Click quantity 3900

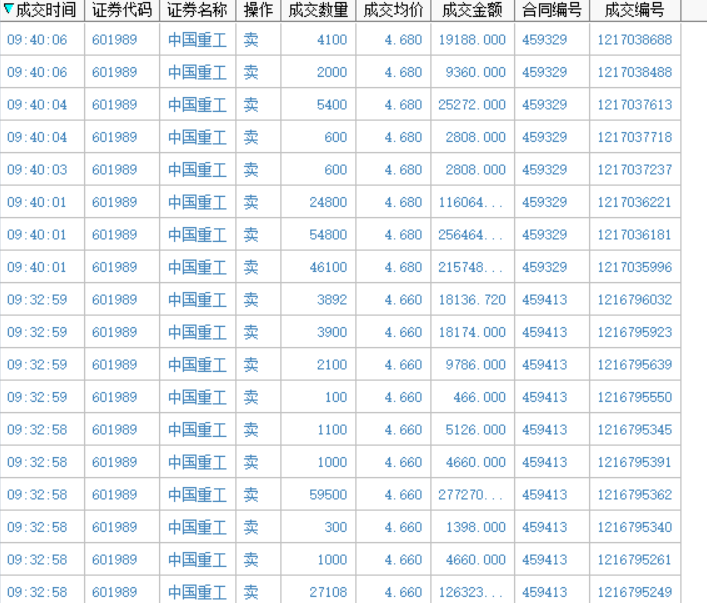[x=332, y=332]
